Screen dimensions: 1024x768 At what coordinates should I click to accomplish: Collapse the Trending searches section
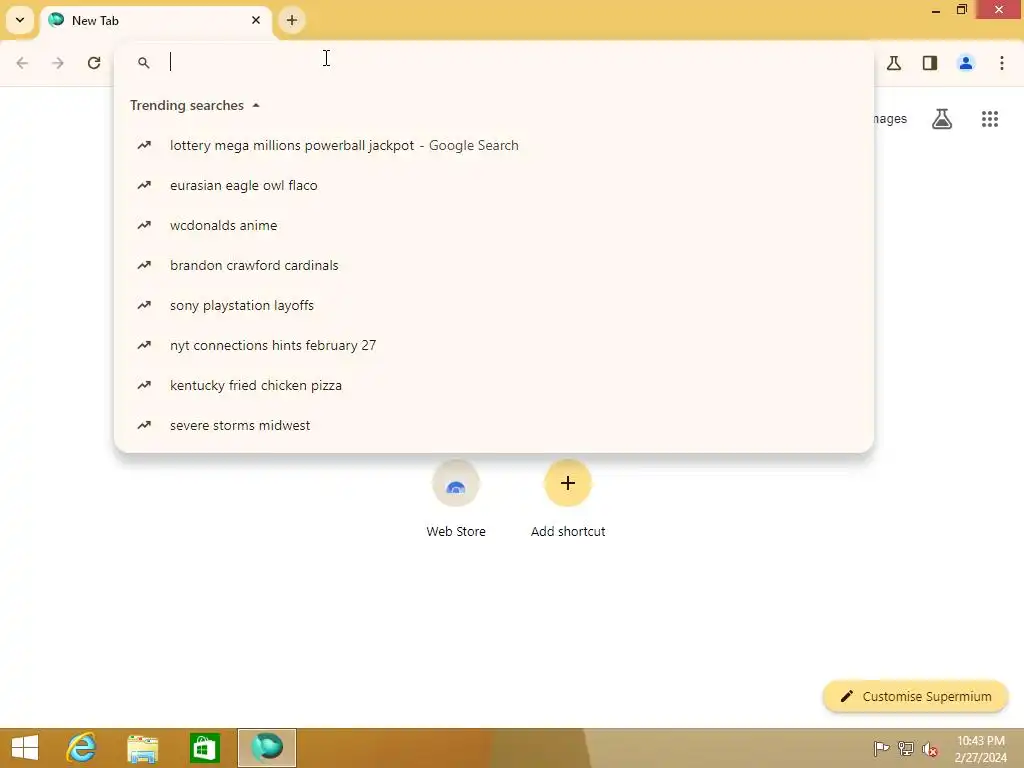coord(256,105)
